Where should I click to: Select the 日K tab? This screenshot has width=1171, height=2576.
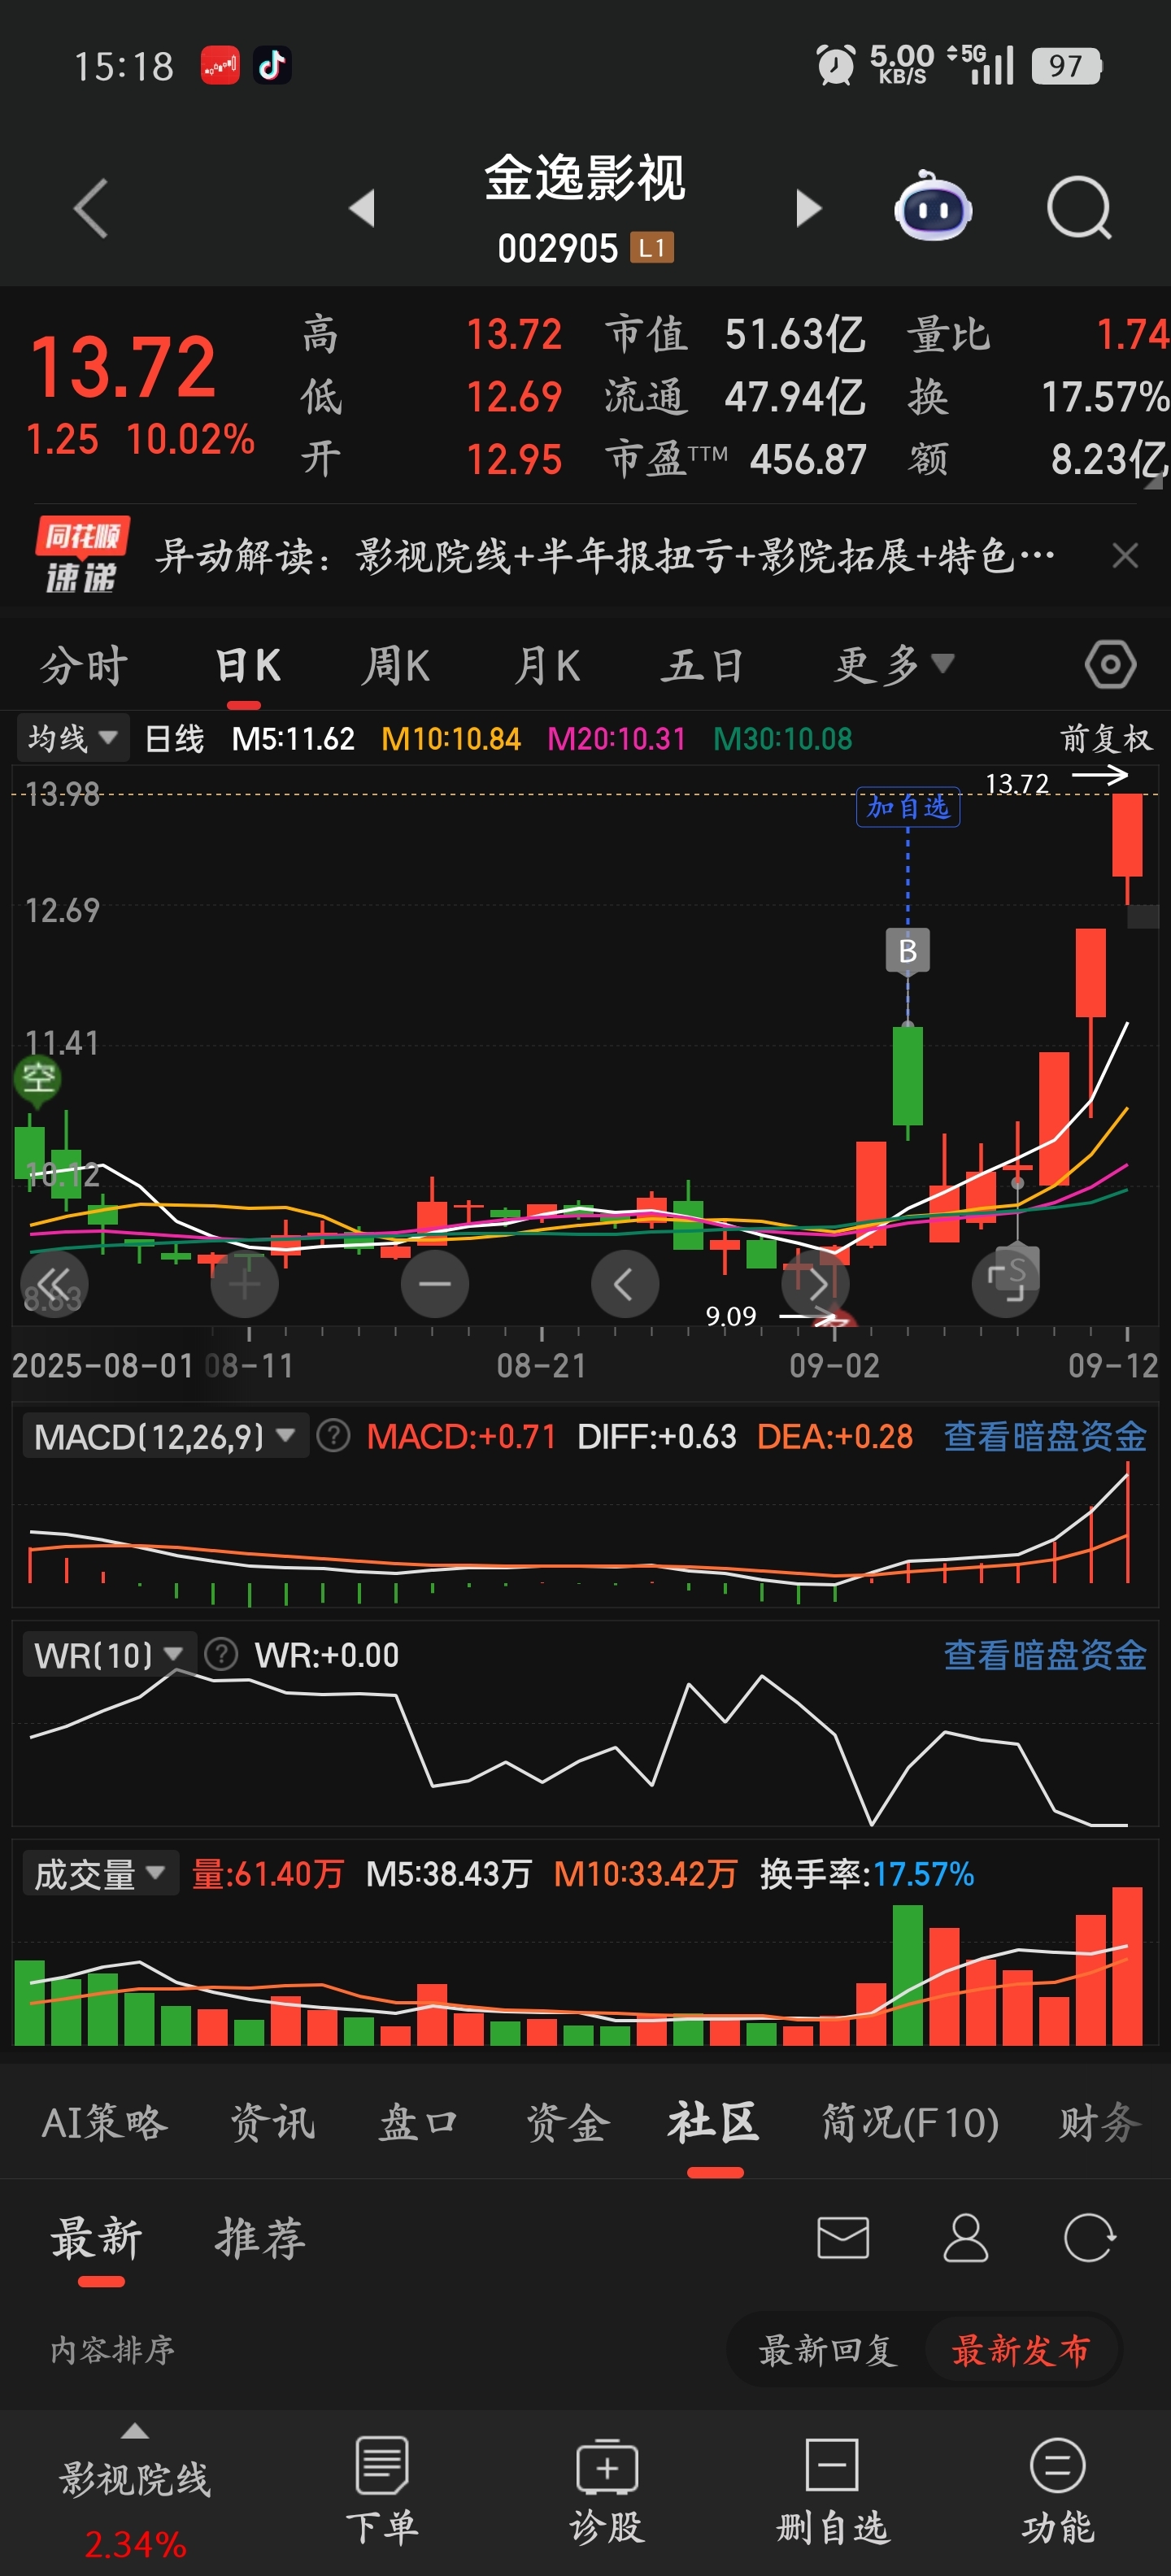[248, 665]
